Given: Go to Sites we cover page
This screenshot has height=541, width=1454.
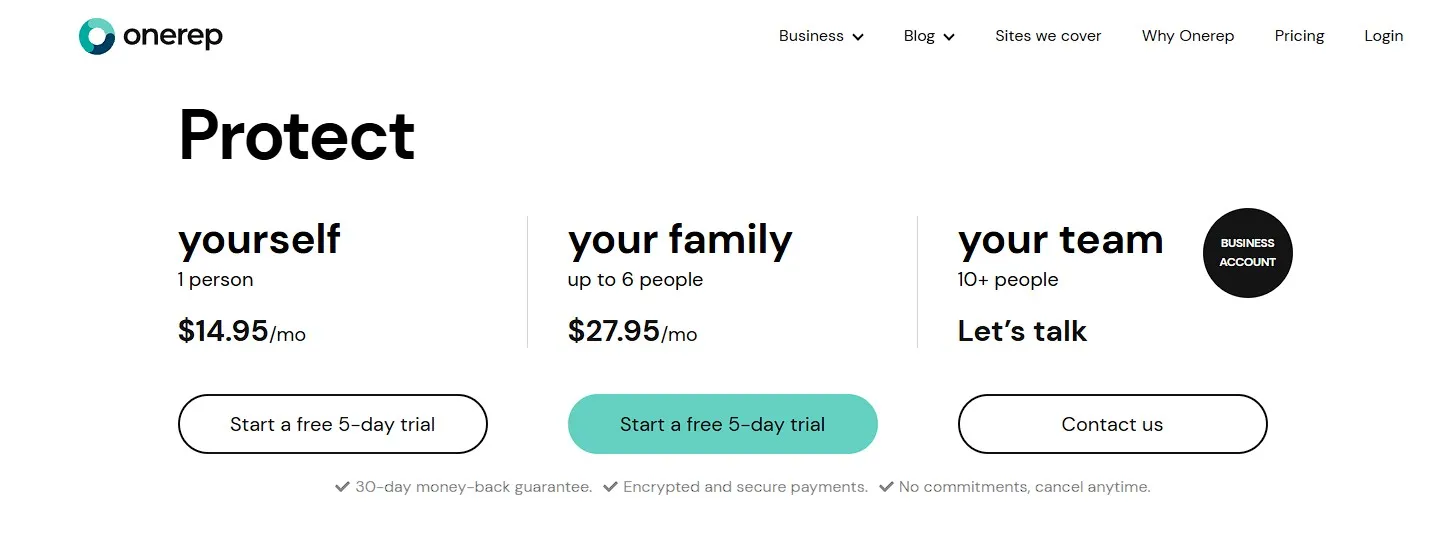Looking at the screenshot, I should click(1048, 36).
